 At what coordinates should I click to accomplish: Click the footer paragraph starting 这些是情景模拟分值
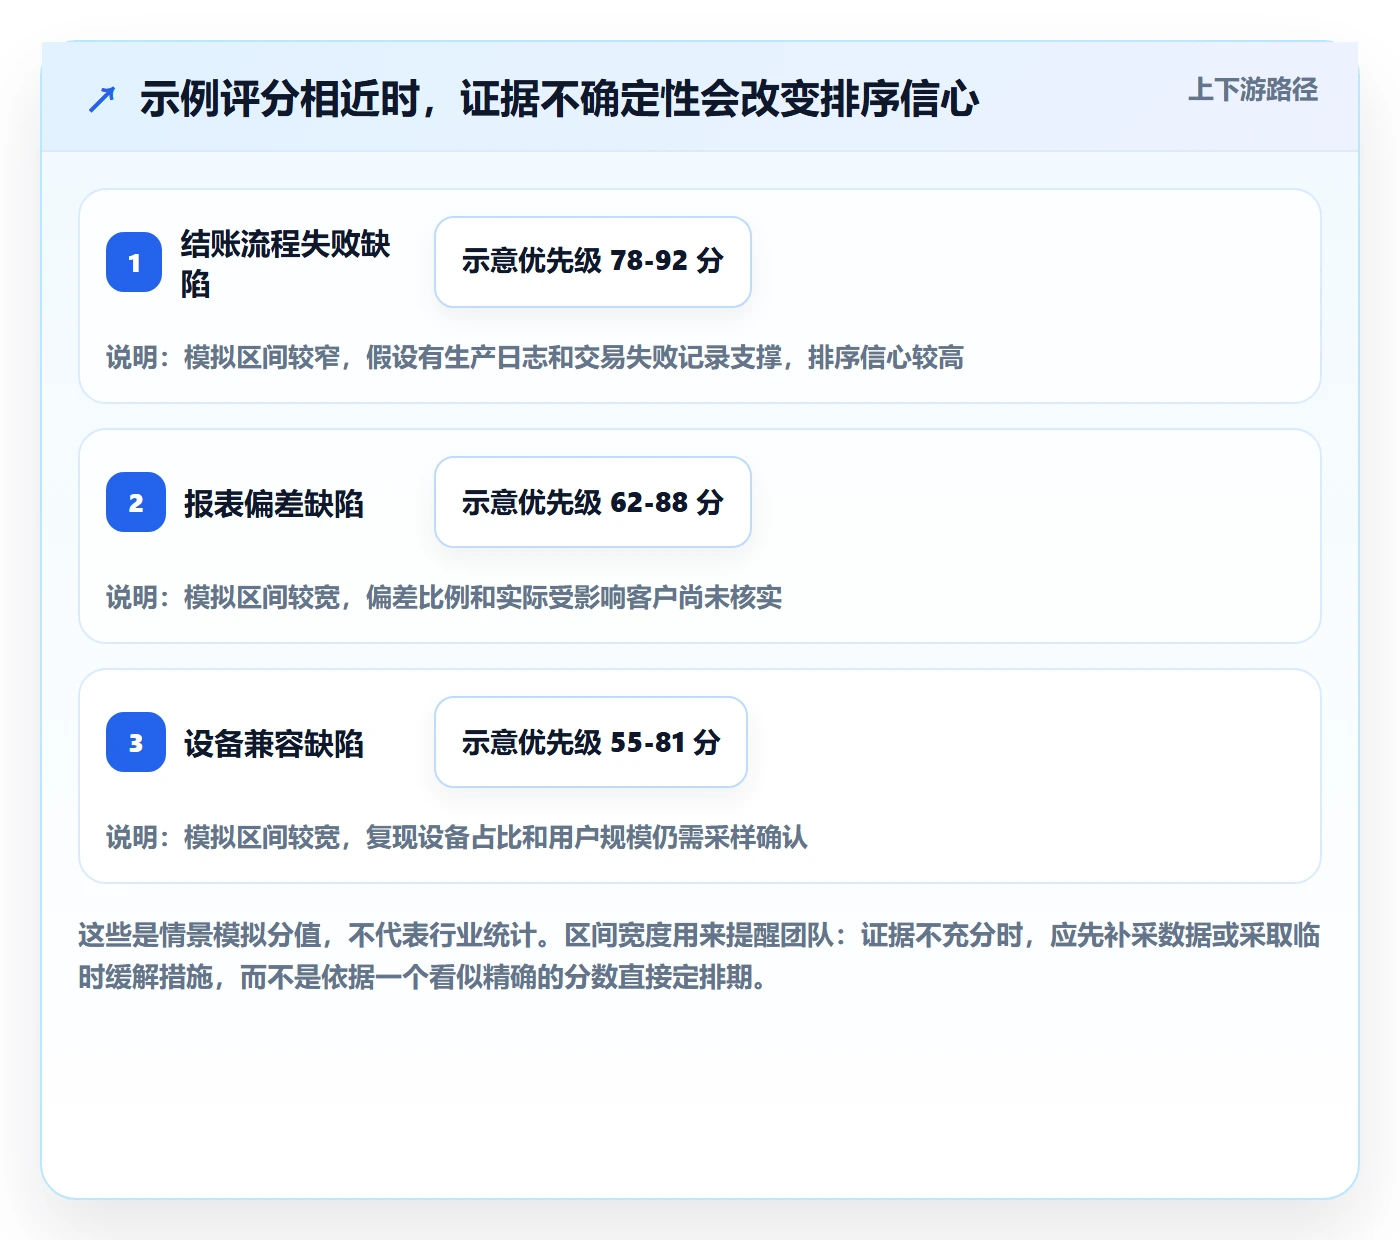coord(699,956)
